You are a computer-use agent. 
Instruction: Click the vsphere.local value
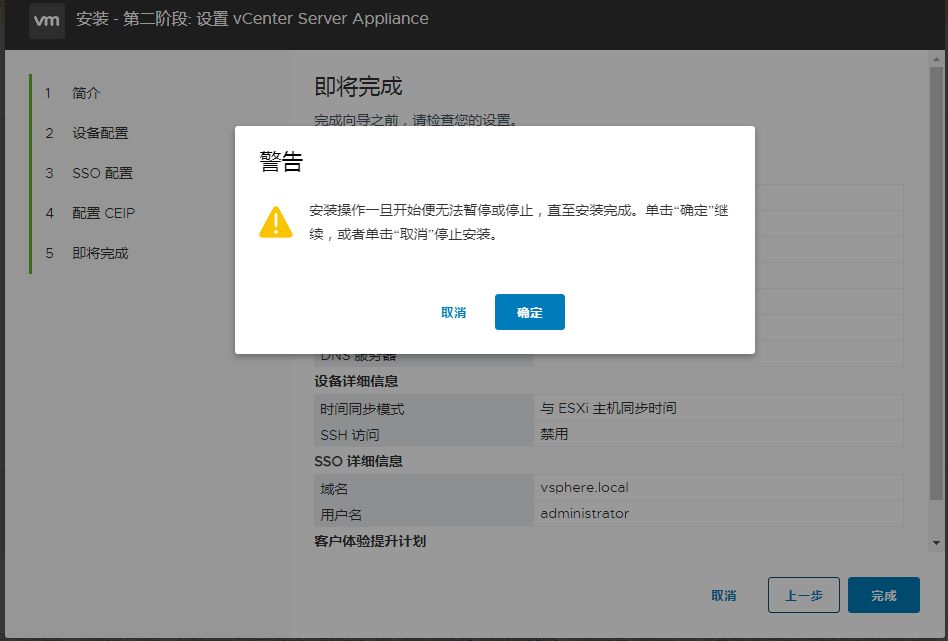tap(584, 487)
